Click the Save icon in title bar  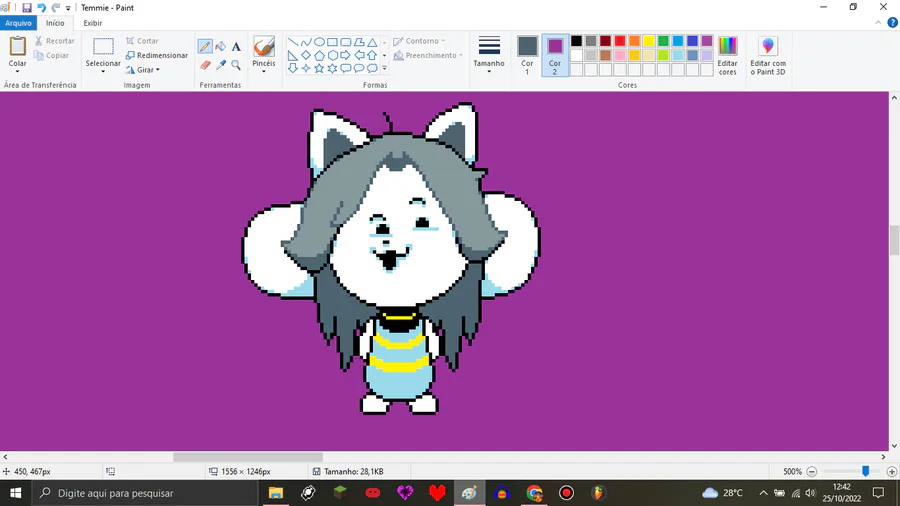27,7
